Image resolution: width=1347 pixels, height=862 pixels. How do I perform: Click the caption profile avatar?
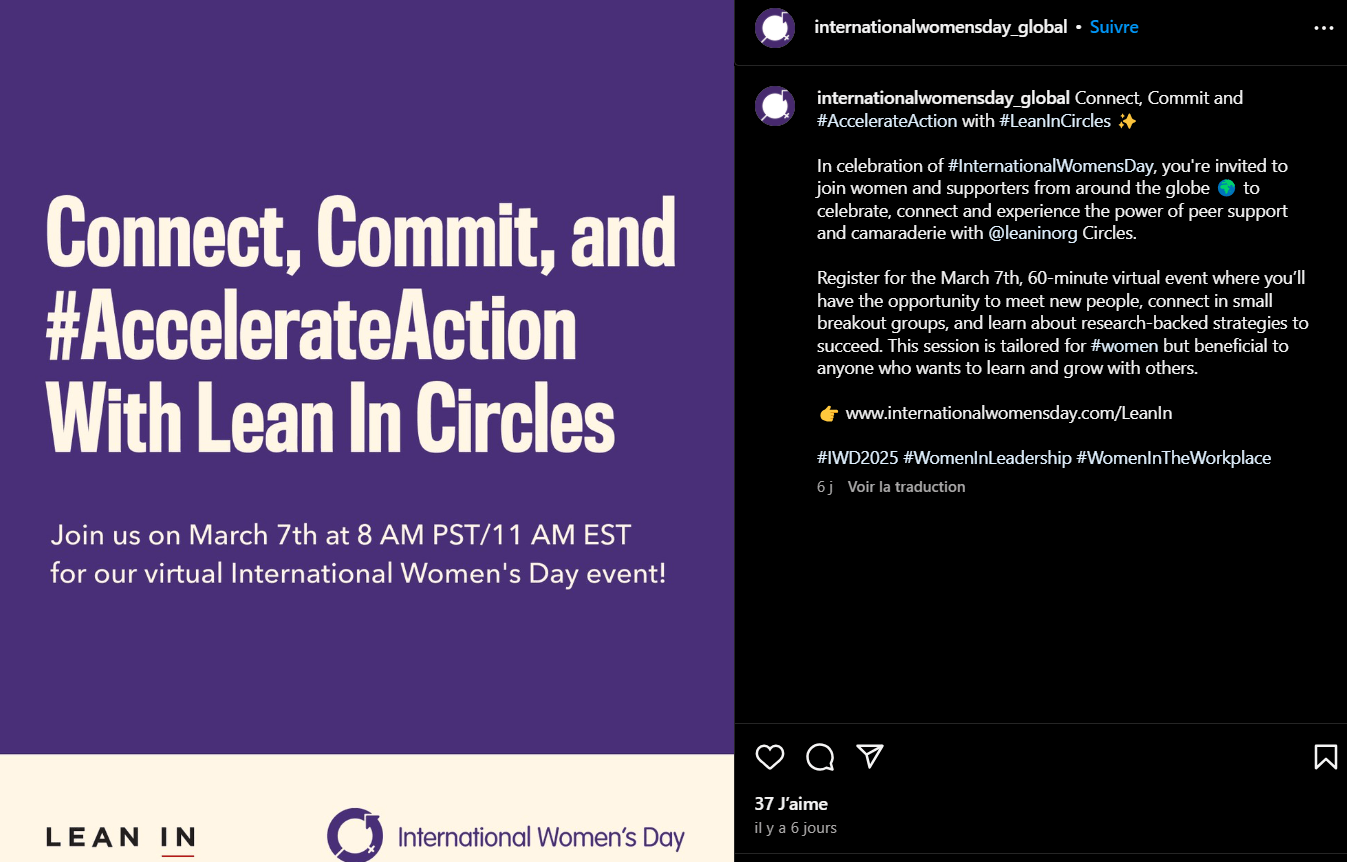774,106
